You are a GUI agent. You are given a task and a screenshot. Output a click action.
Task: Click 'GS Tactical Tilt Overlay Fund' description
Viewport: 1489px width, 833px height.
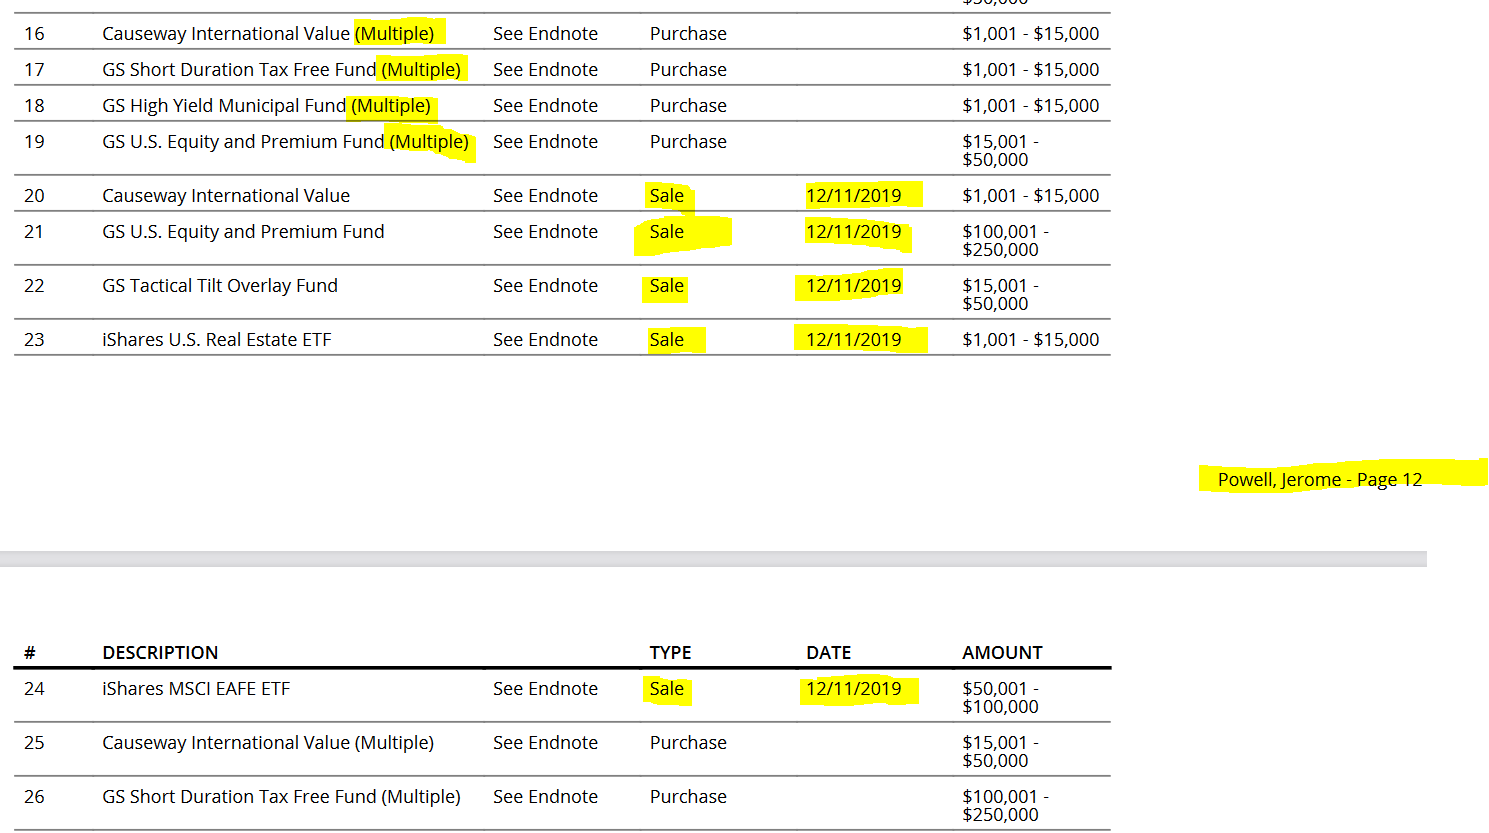click(220, 286)
